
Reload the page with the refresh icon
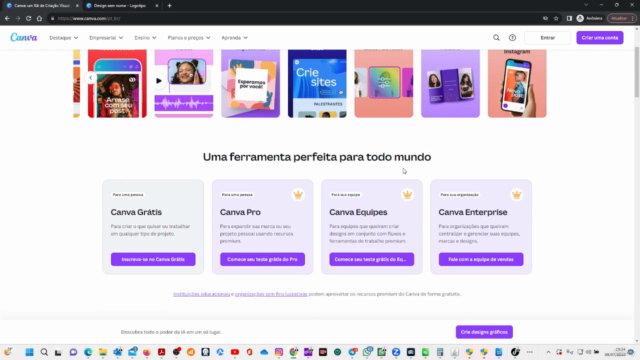tap(29, 18)
